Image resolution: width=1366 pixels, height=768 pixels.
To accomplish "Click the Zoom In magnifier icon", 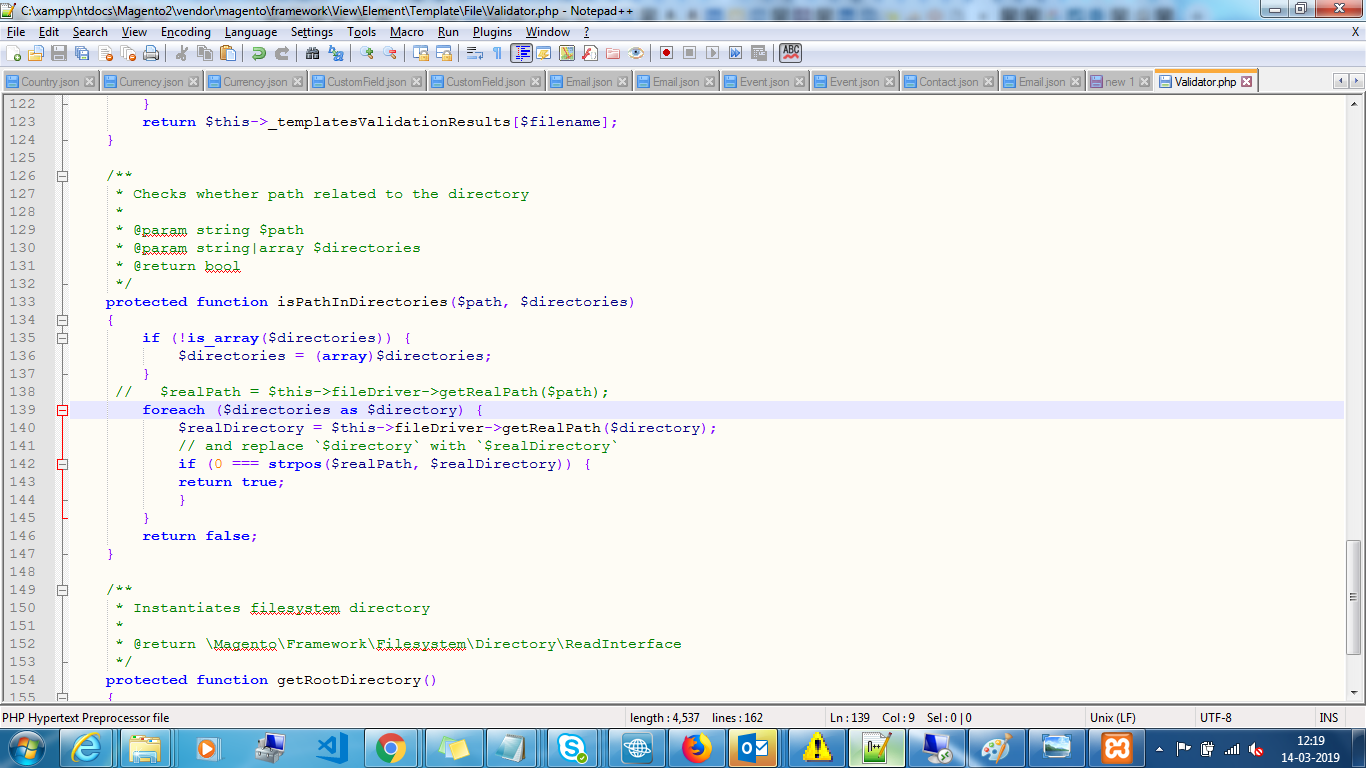I will pyautogui.click(x=367, y=53).
